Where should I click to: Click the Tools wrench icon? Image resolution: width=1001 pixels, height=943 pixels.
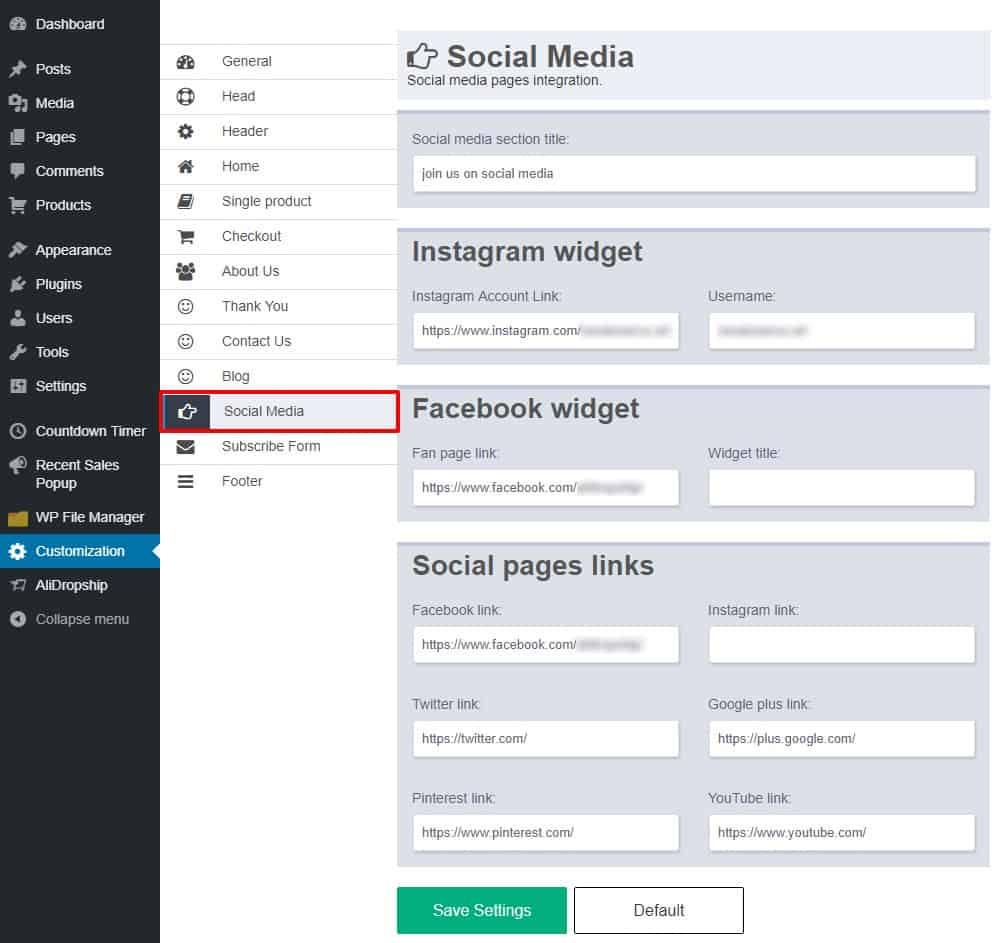click(18, 352)
